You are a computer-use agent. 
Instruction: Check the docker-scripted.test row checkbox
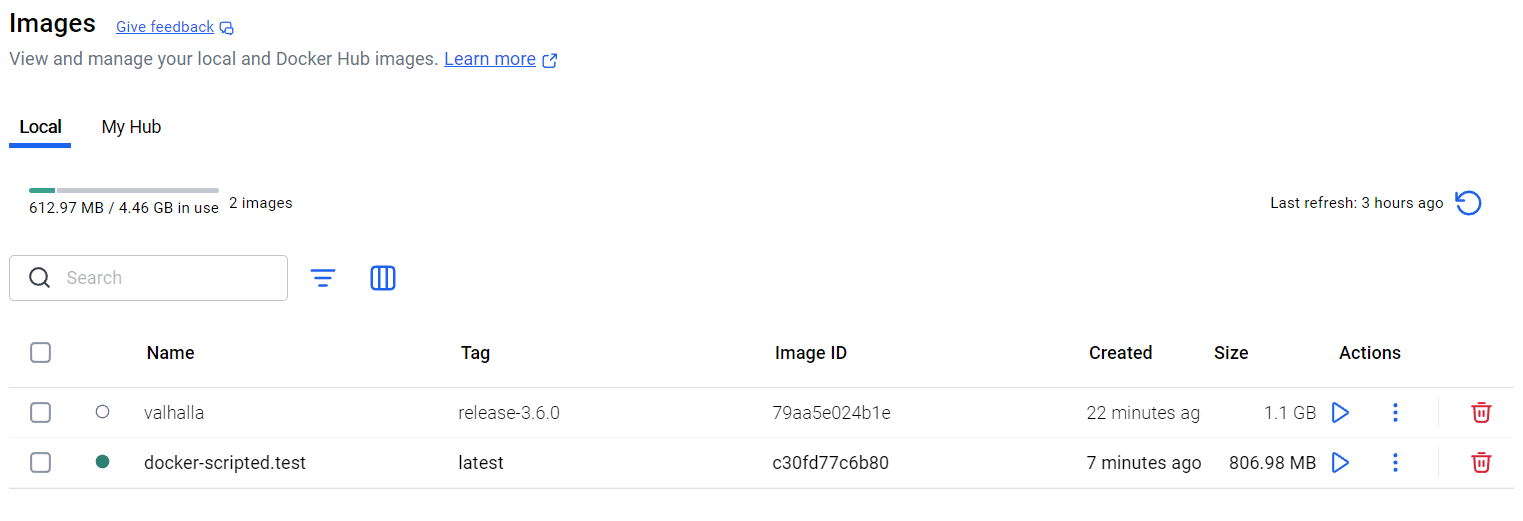coord(40,462)
